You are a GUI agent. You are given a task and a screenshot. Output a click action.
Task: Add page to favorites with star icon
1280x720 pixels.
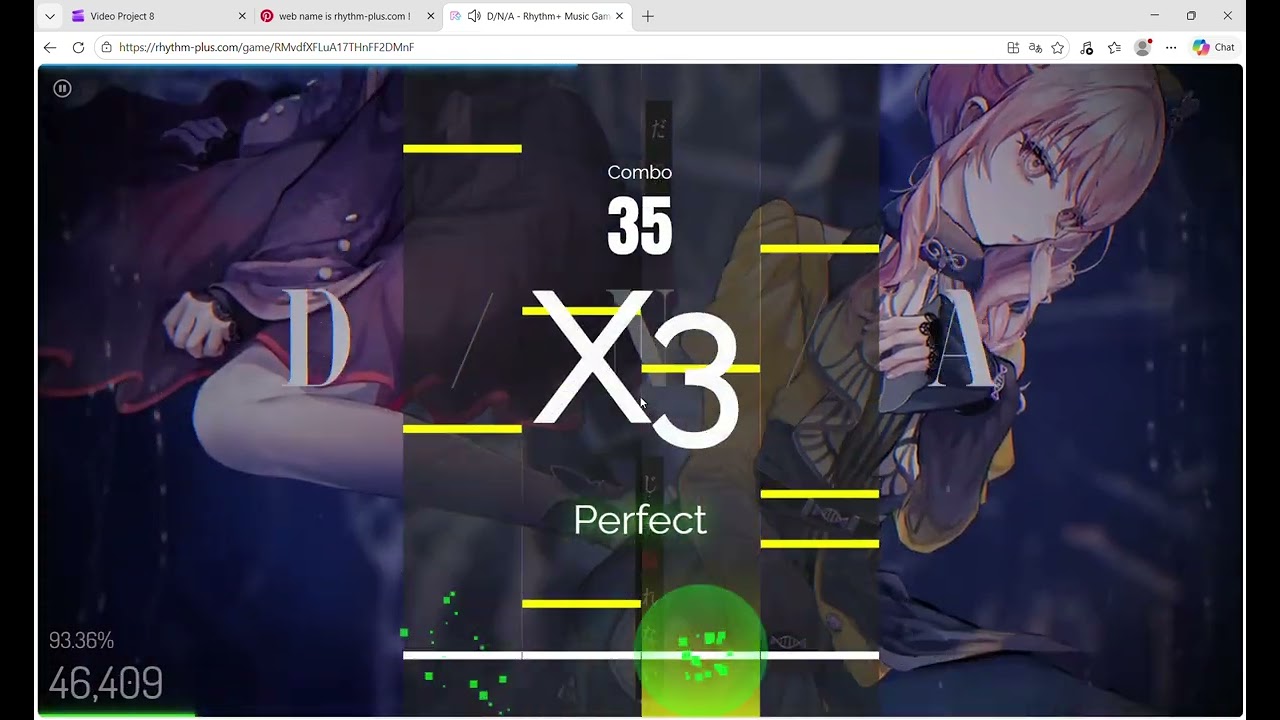[1057, 47]
